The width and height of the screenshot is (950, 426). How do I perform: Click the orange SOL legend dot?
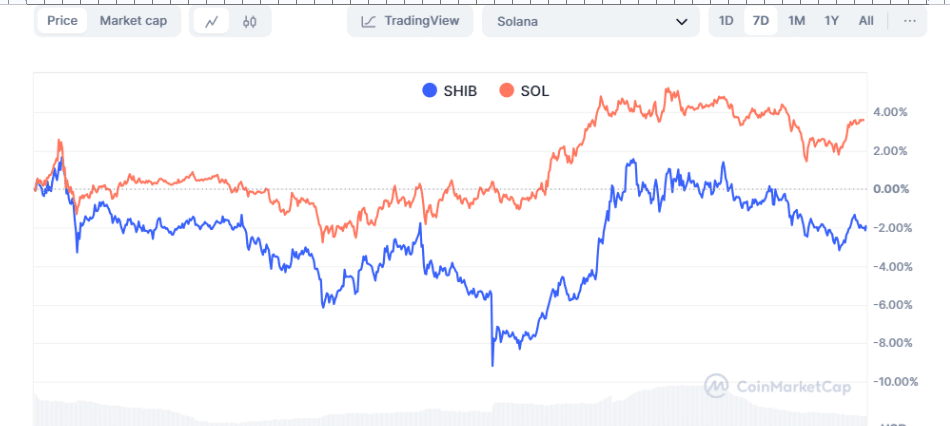[x=506, y=91]
